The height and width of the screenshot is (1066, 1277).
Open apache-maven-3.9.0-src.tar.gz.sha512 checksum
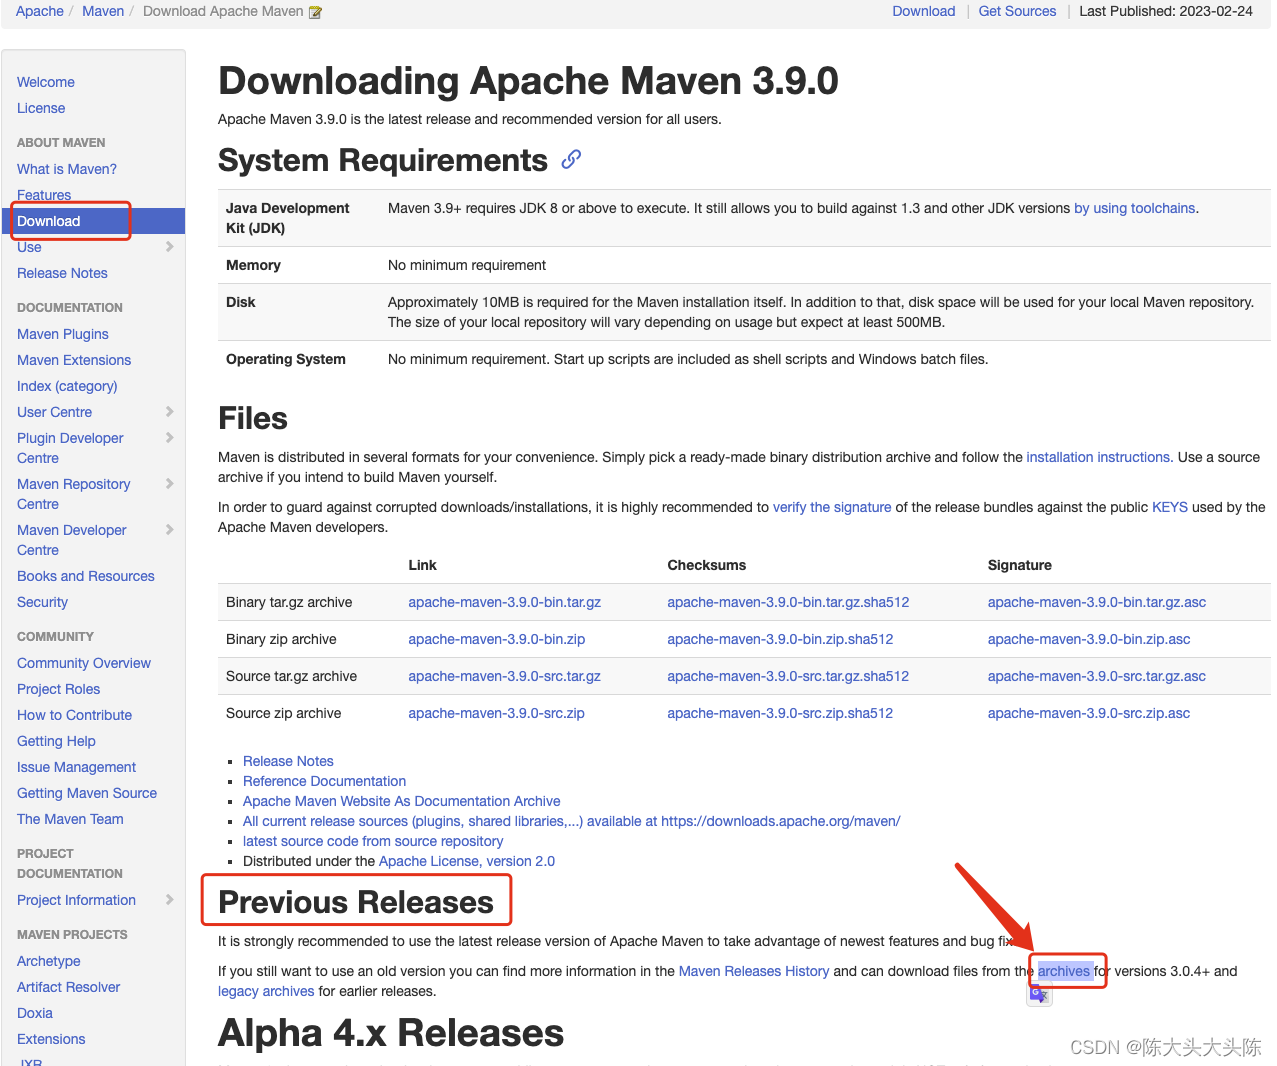788,676
